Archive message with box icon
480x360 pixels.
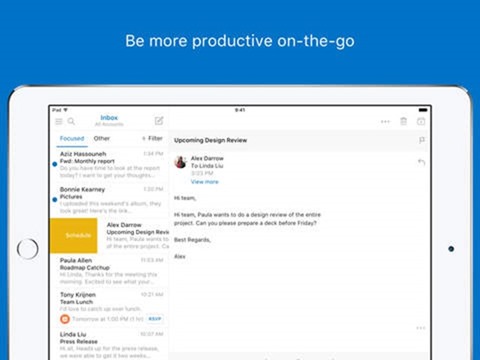[421, 121]
